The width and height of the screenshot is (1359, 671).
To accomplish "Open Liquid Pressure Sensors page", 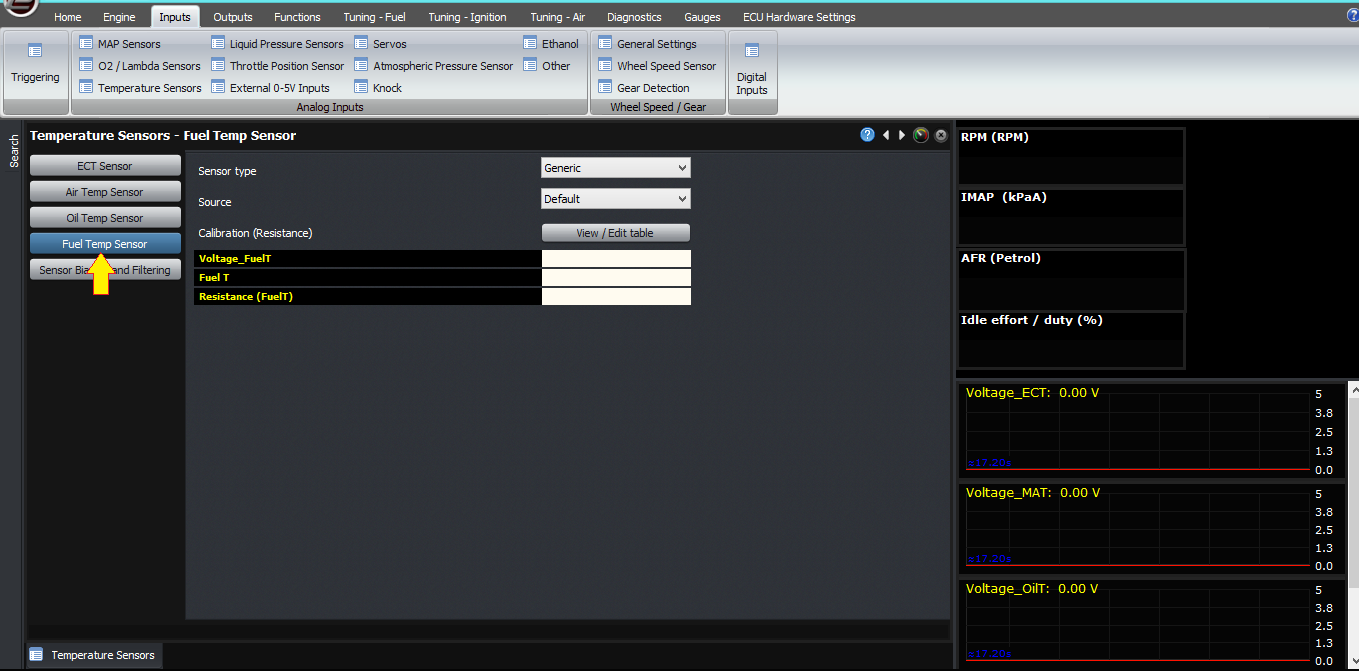I will [x=277, y=44].
